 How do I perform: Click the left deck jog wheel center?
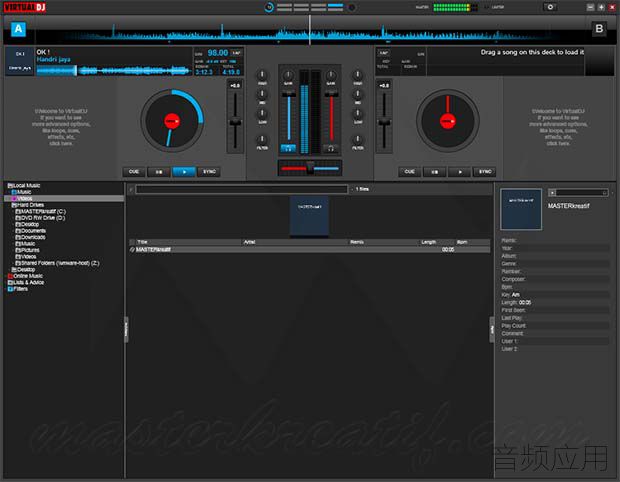tap(172, 121)
